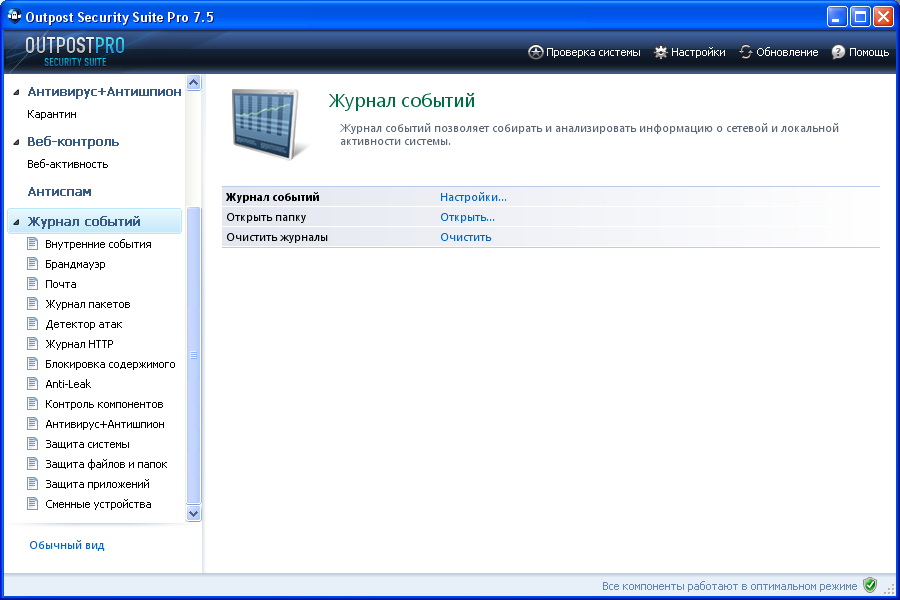Click the document icon beside Защита файлов и папок
This screenshot has width=900, height=600.
33,463
